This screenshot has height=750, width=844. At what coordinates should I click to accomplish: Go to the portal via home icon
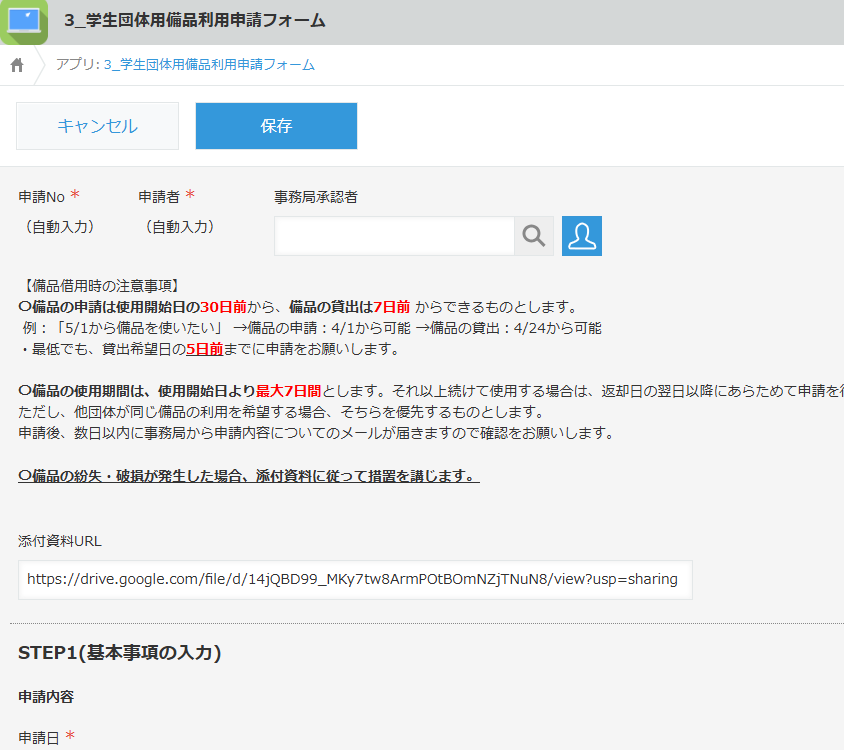(x=17, y=65)
